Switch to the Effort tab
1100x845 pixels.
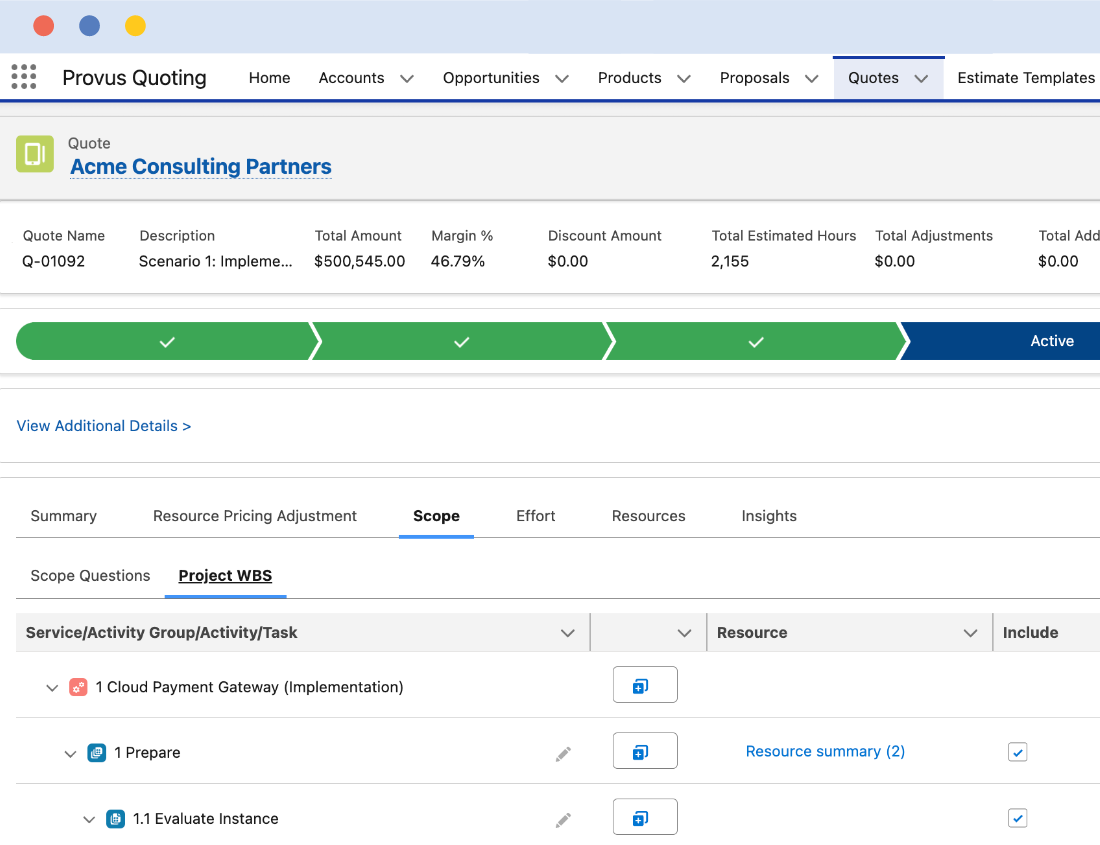click(x=535, y=516)
